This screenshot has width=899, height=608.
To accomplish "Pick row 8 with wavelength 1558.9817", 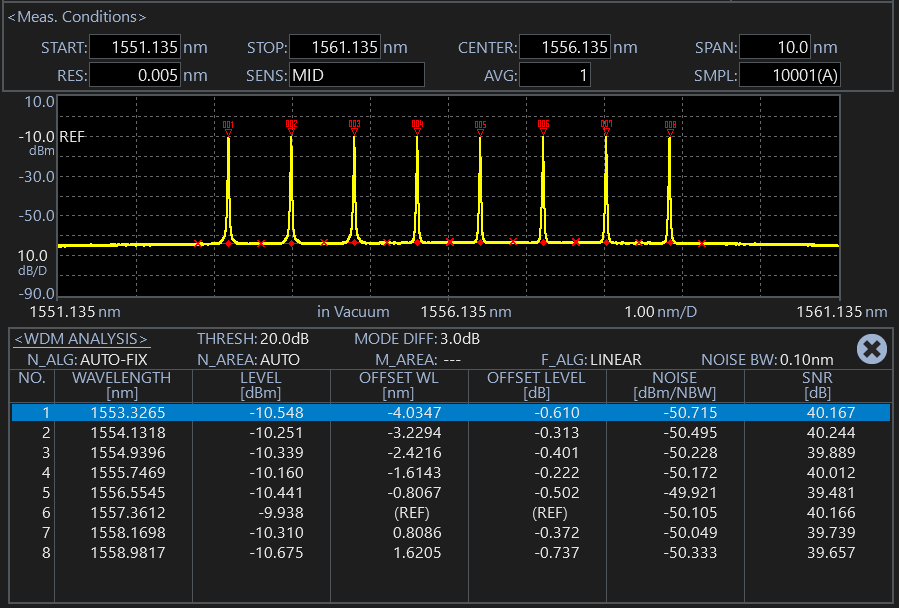I will pos(449,553).
